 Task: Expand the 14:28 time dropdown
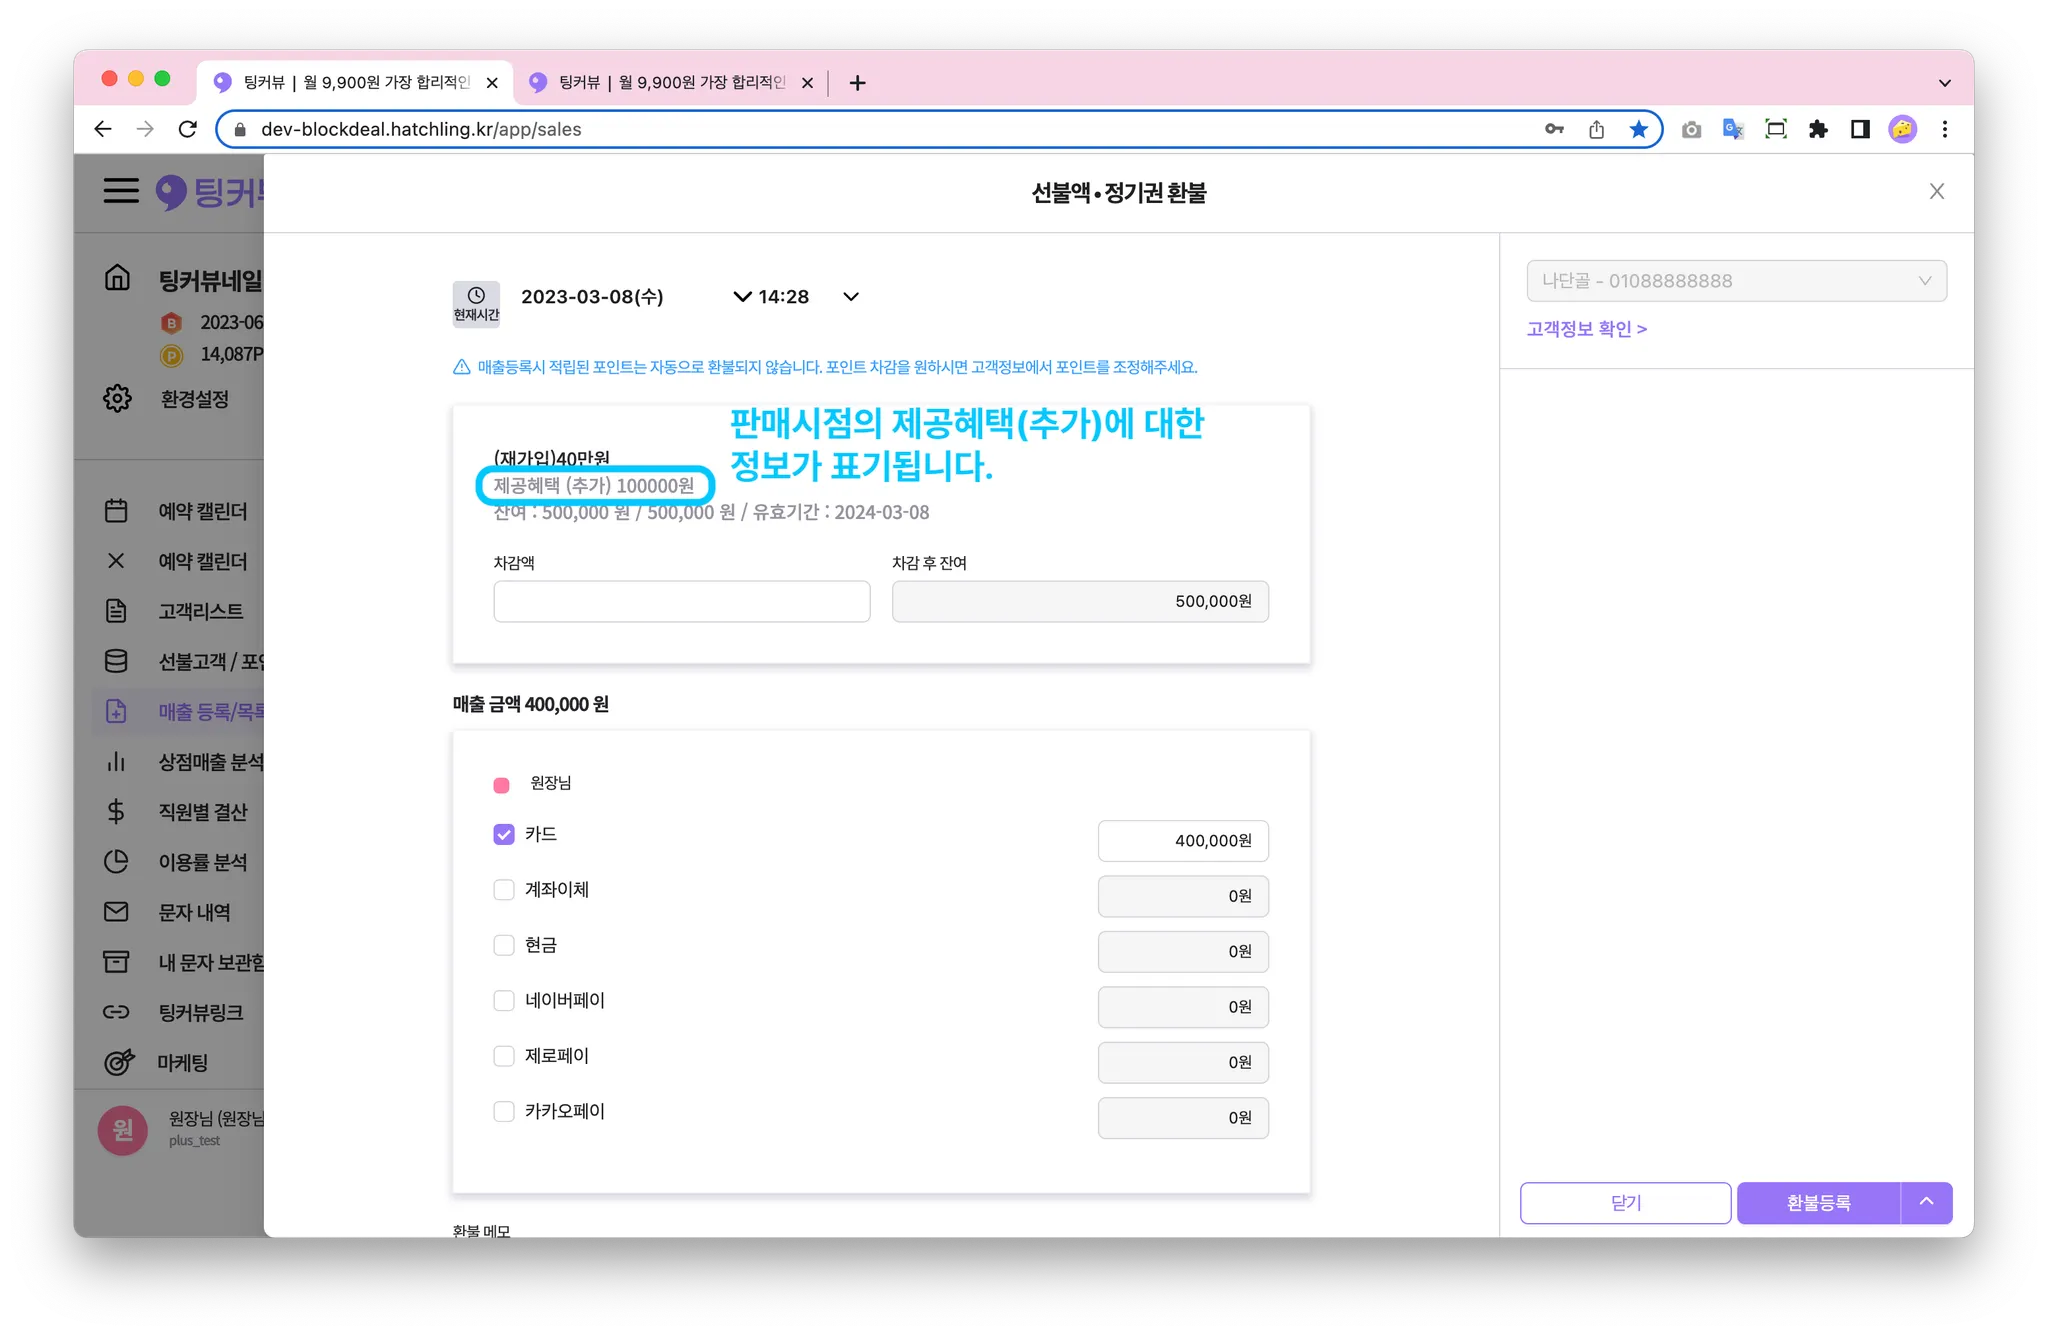pyautogui.click(x=851, y=297)
